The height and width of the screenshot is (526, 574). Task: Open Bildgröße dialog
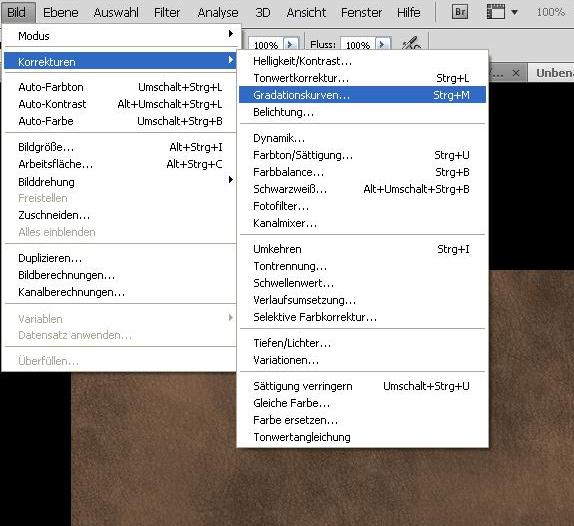(x=120, y=147)
